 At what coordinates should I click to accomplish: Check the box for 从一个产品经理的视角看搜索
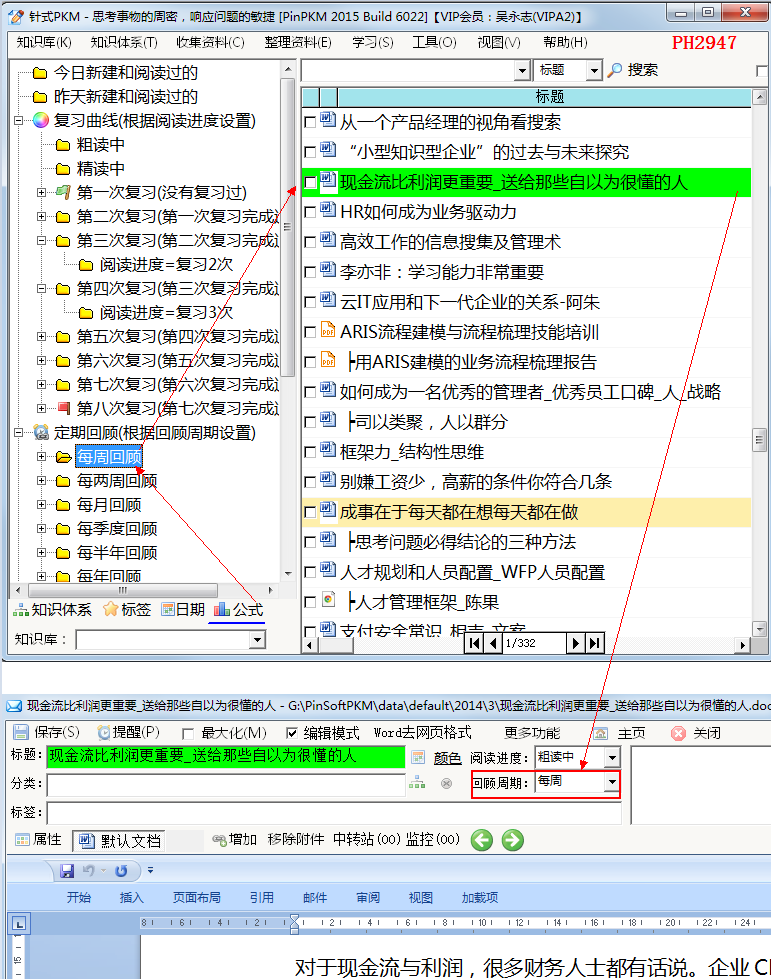(310, 122)
